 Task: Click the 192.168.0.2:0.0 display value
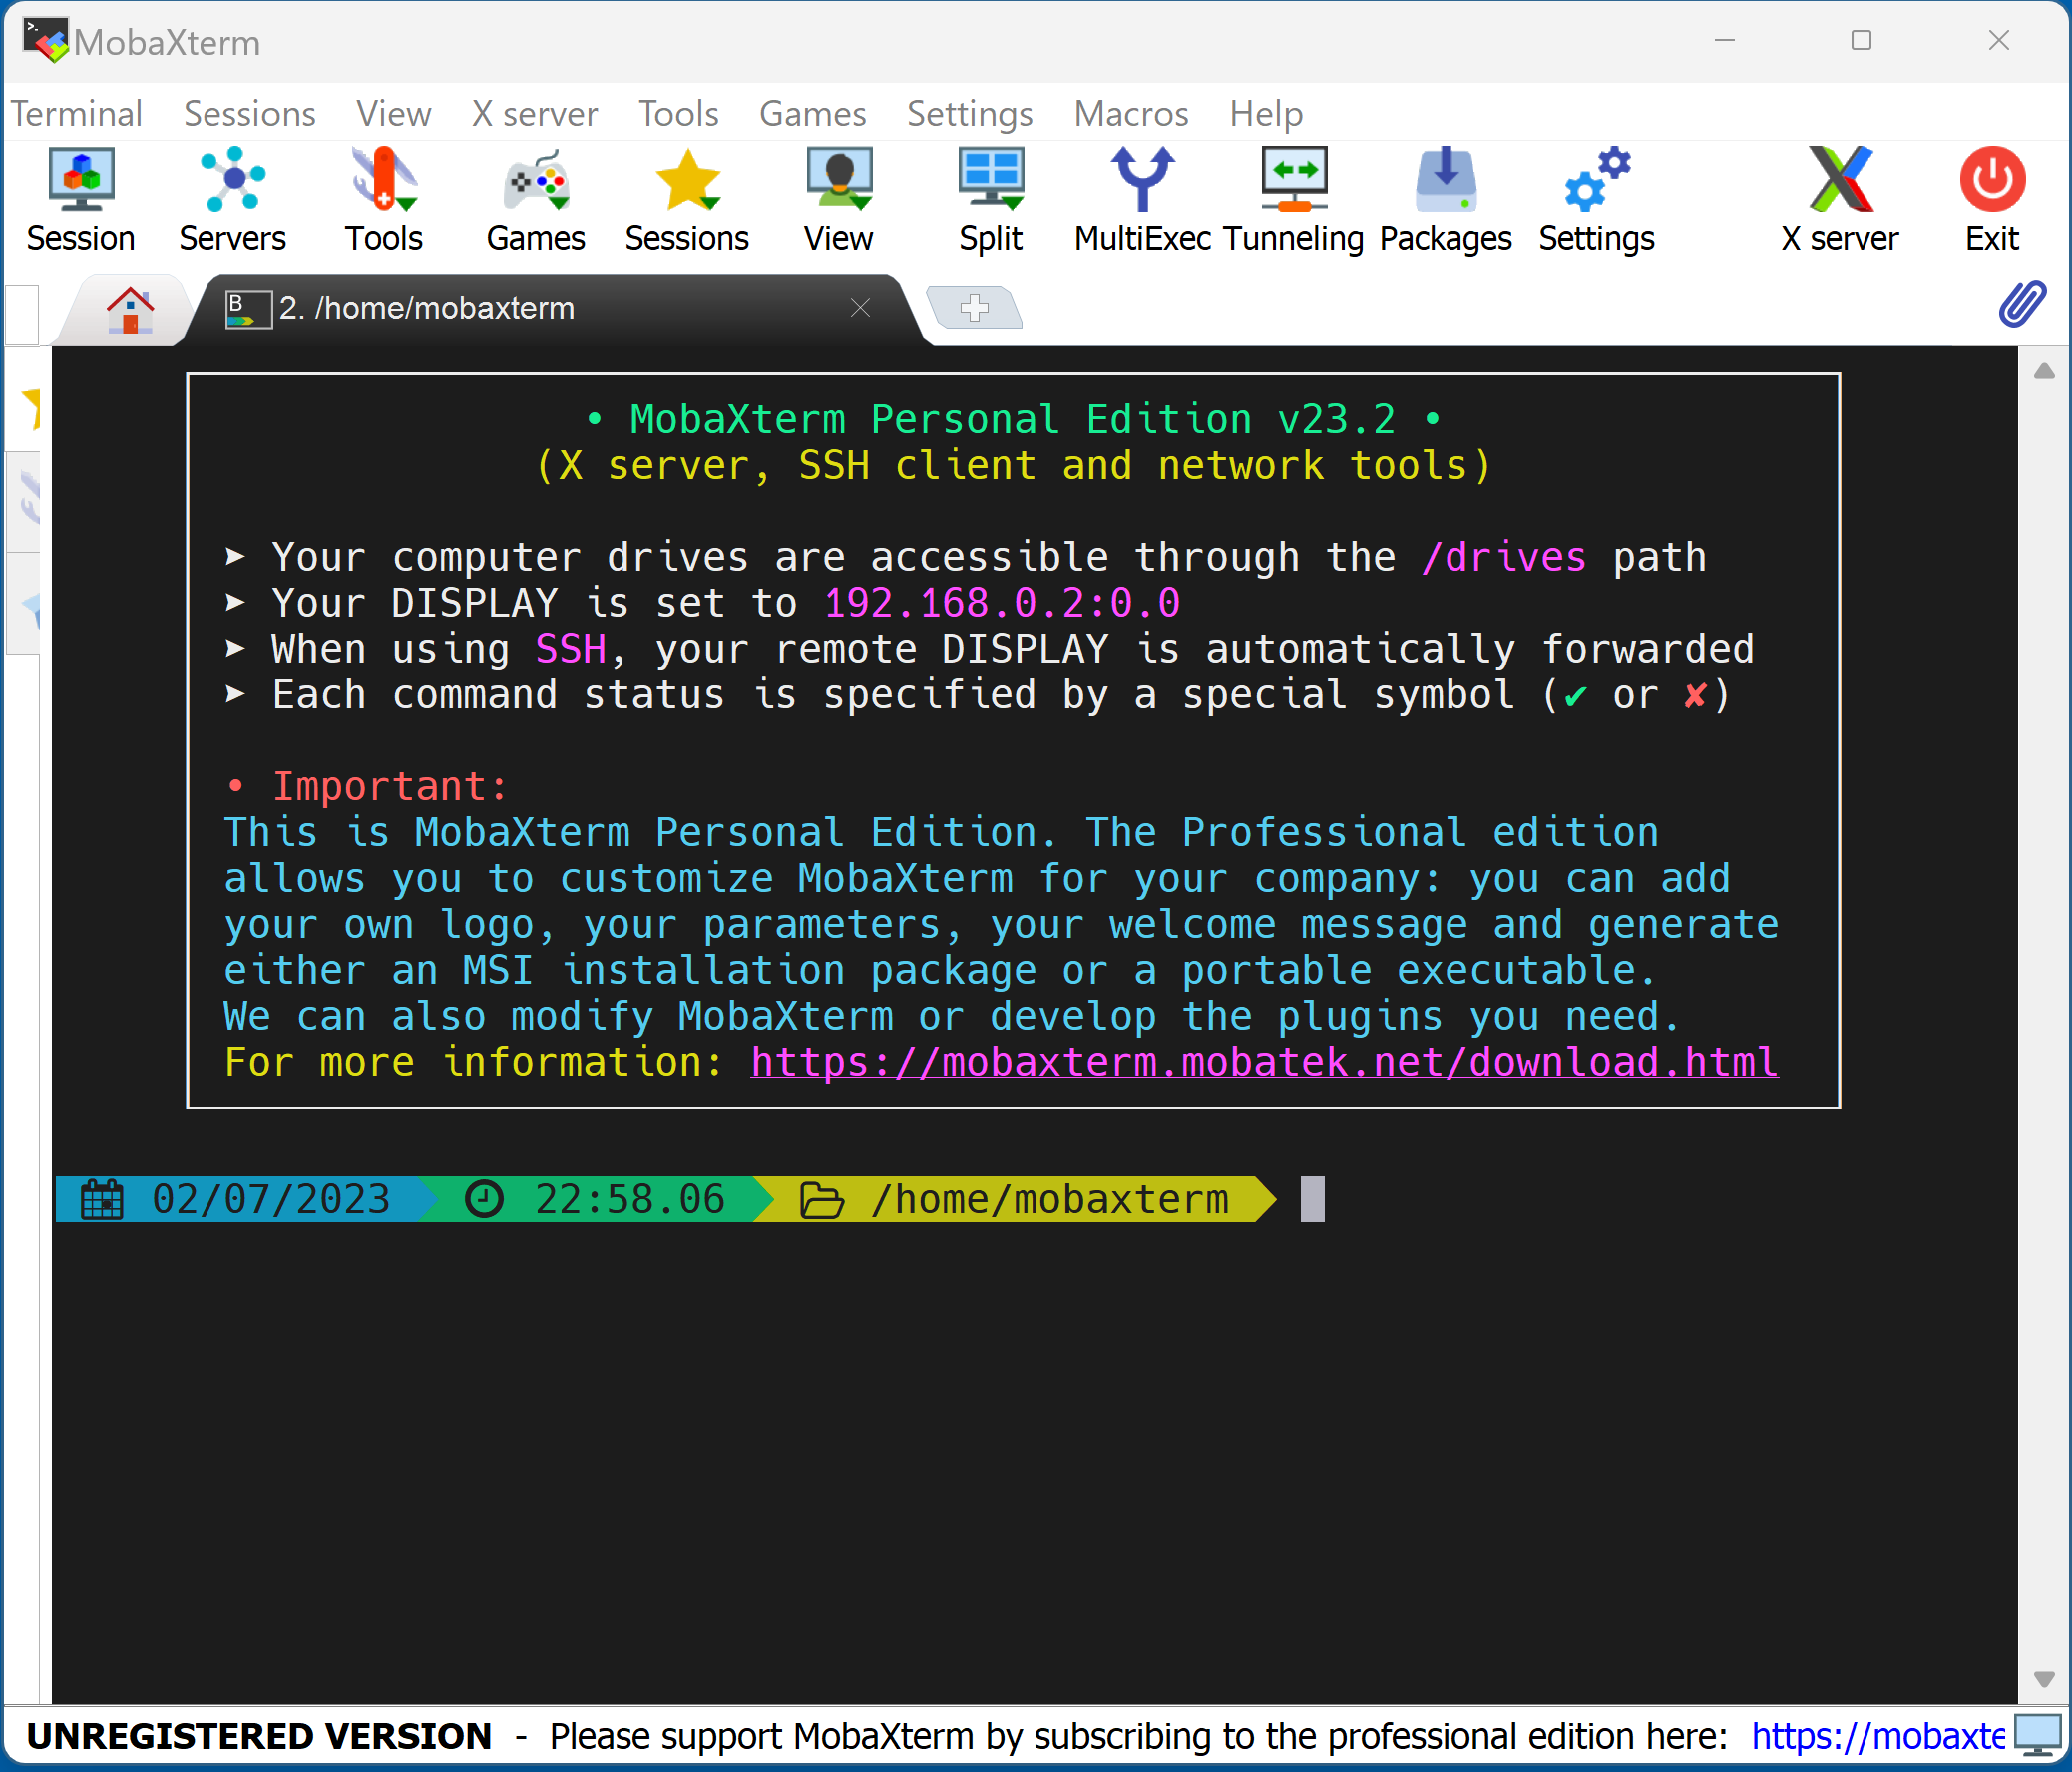tap(1002, 603)
